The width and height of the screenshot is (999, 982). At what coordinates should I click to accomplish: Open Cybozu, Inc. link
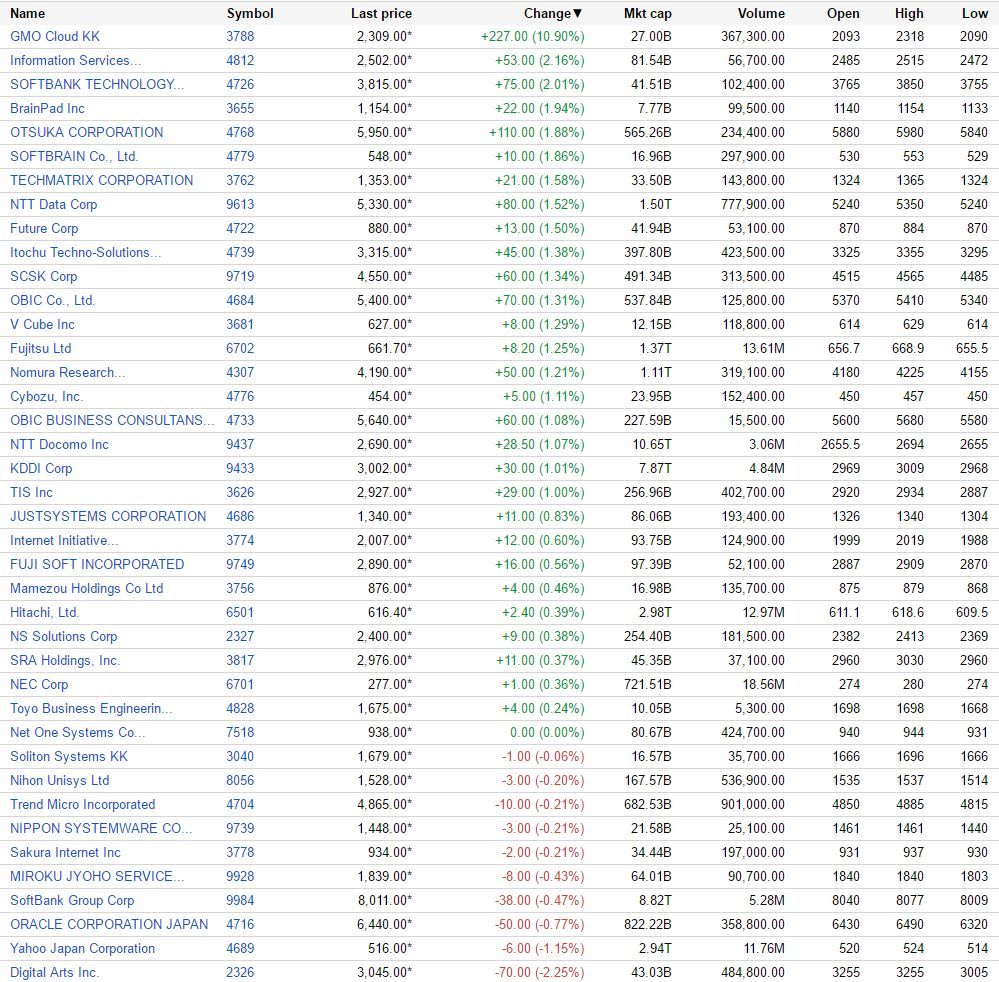coord(47,396)
